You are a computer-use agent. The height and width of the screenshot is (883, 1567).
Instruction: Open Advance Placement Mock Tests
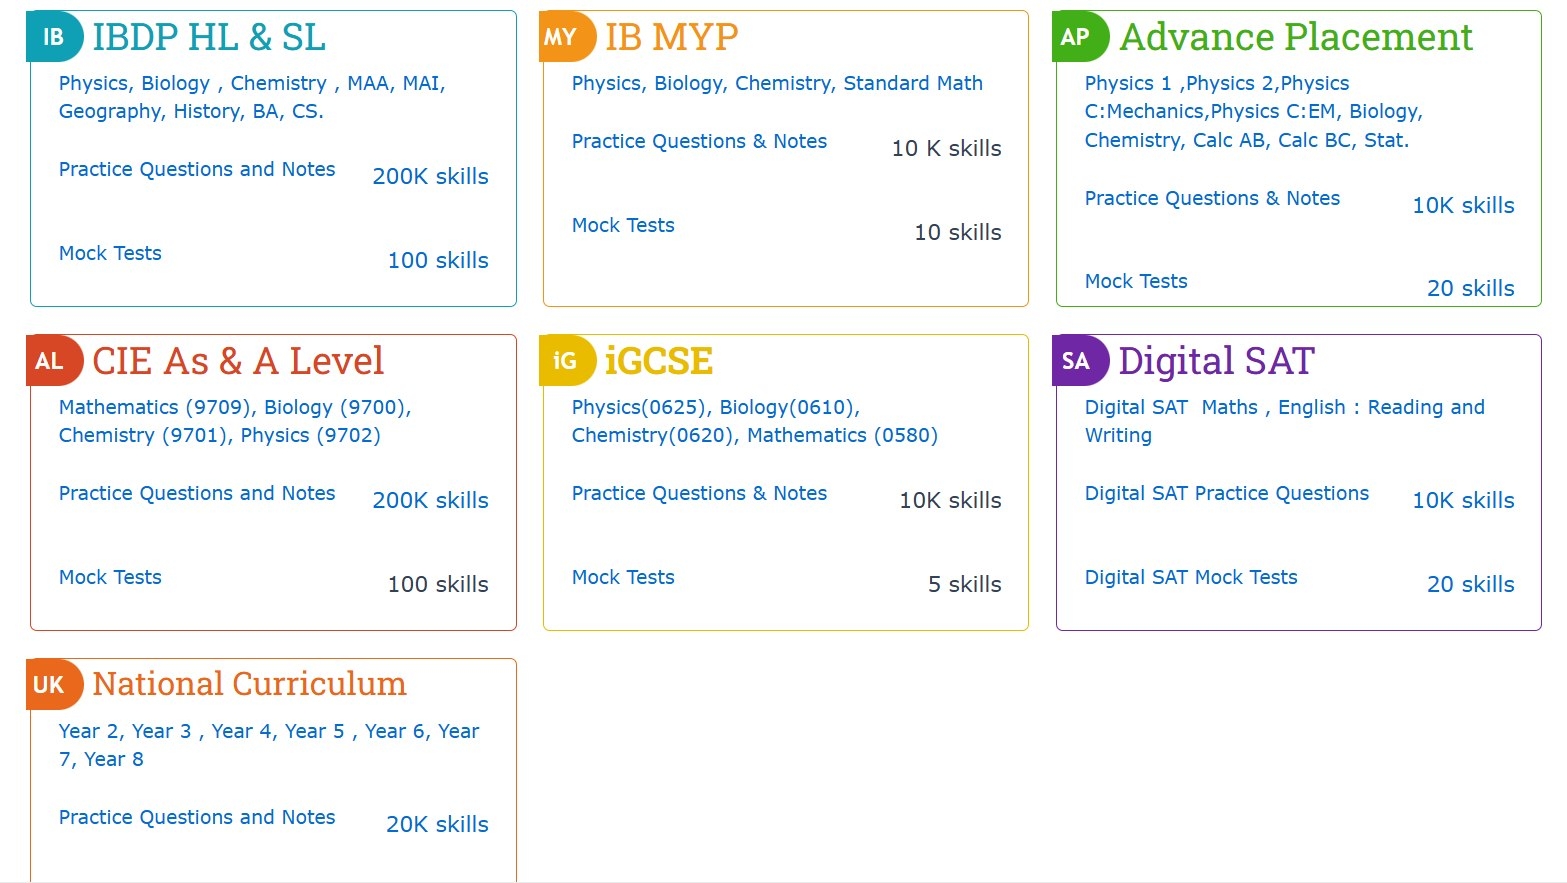tap(1136, 281)
